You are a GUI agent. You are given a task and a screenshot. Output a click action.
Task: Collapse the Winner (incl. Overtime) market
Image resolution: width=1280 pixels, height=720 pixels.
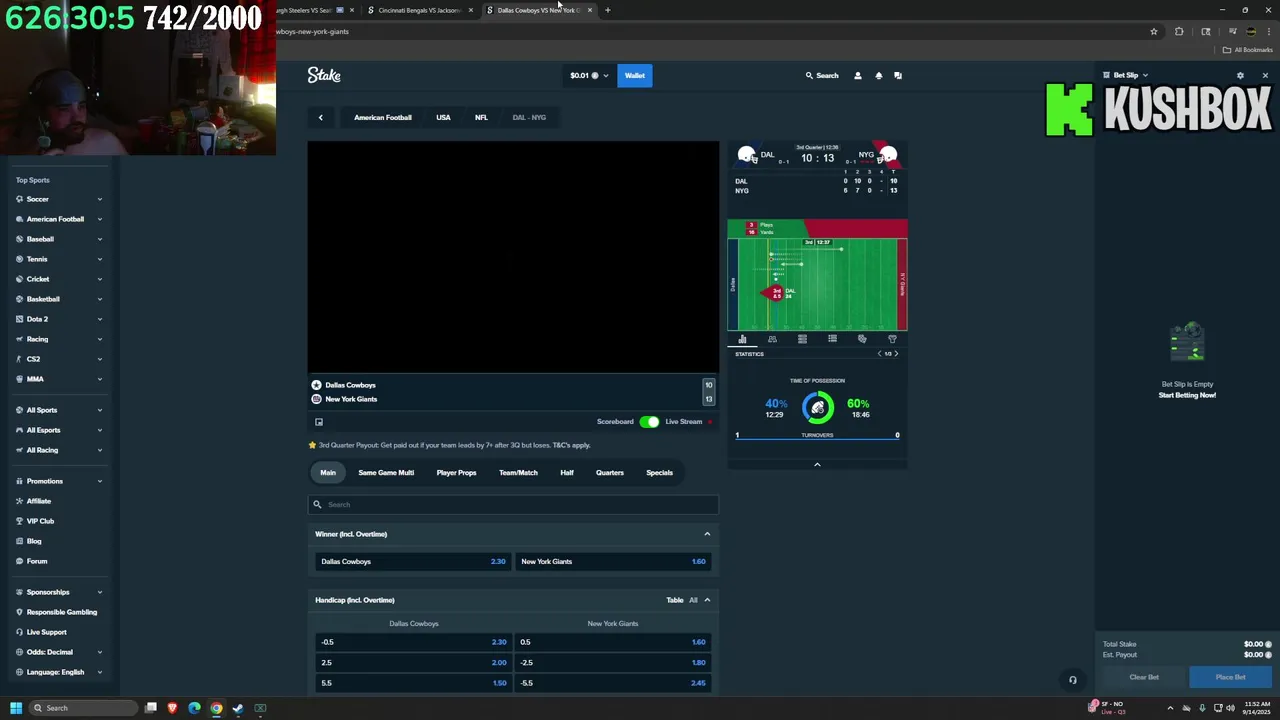[707, 534]
